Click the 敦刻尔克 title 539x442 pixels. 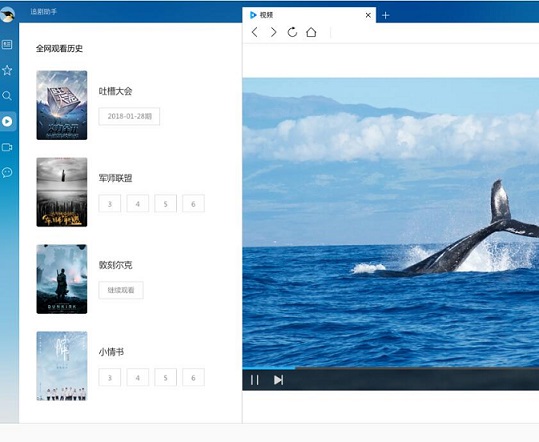116,265
